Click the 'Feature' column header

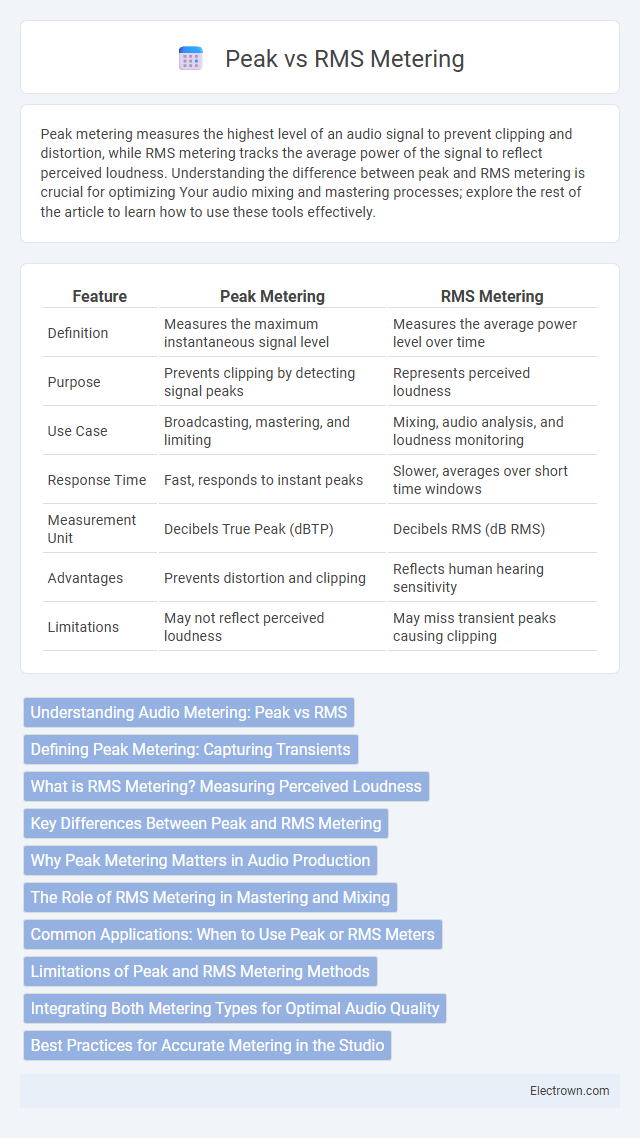click(100, 296)
